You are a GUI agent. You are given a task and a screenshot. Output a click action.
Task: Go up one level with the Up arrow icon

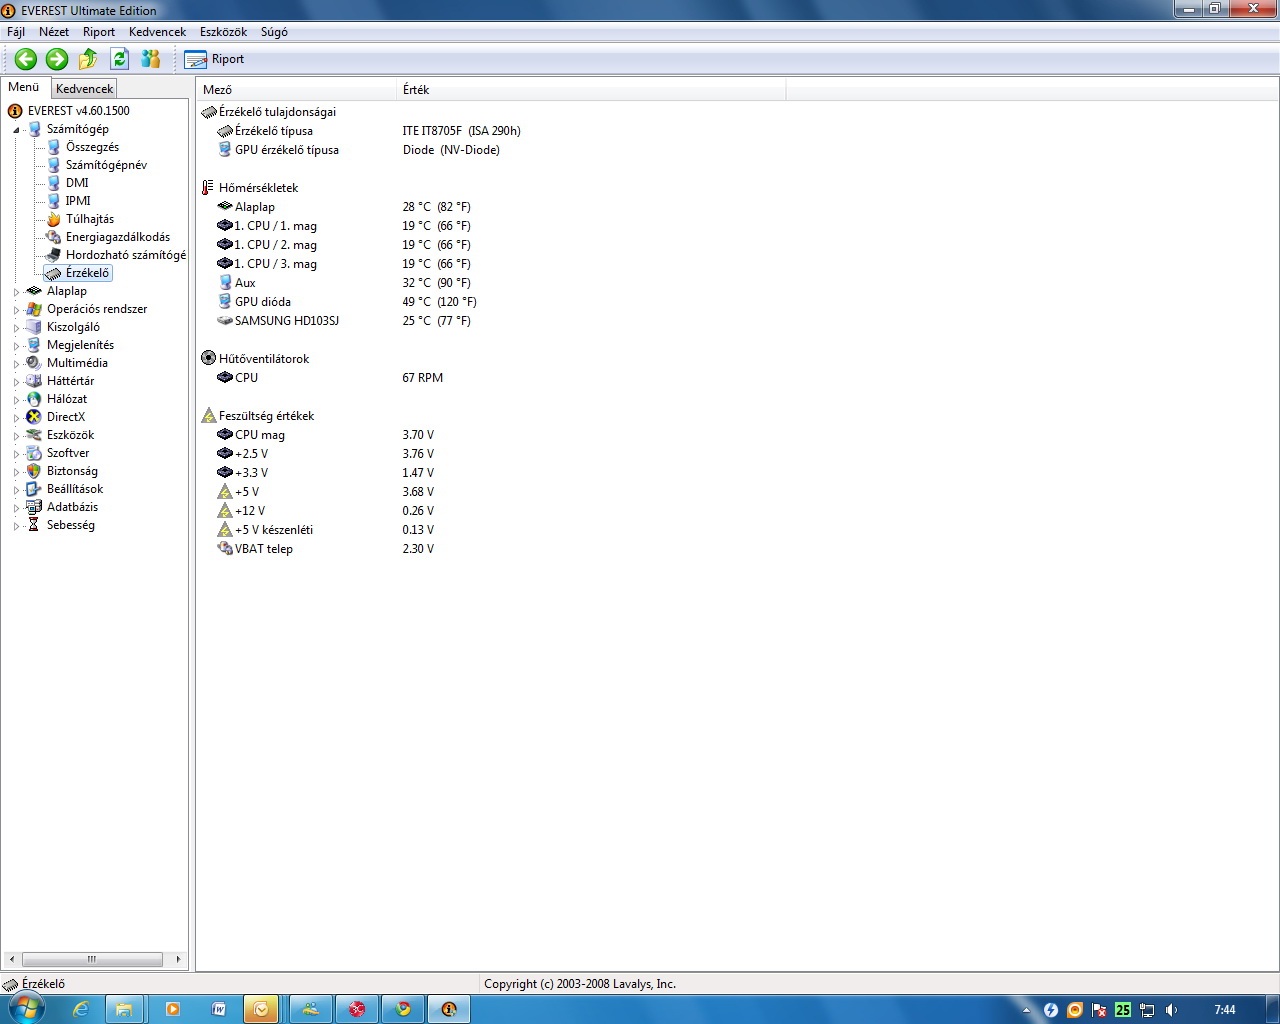tap(88, 59)
